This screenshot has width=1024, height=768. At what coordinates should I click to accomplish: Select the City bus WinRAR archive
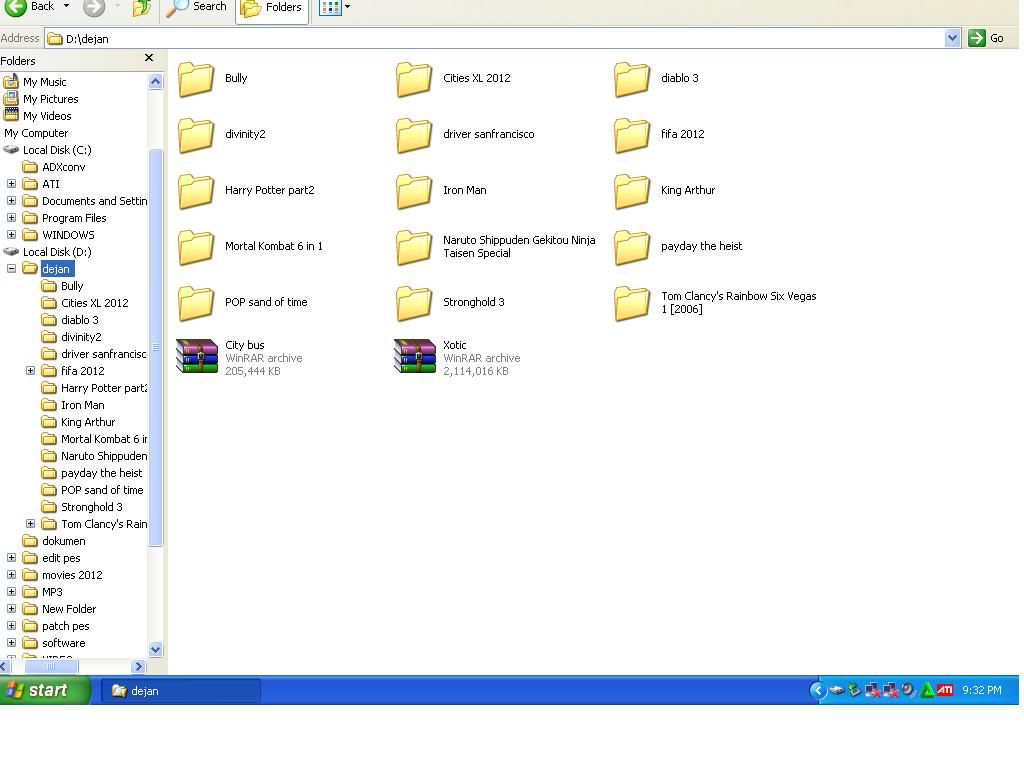pos(240,358)
